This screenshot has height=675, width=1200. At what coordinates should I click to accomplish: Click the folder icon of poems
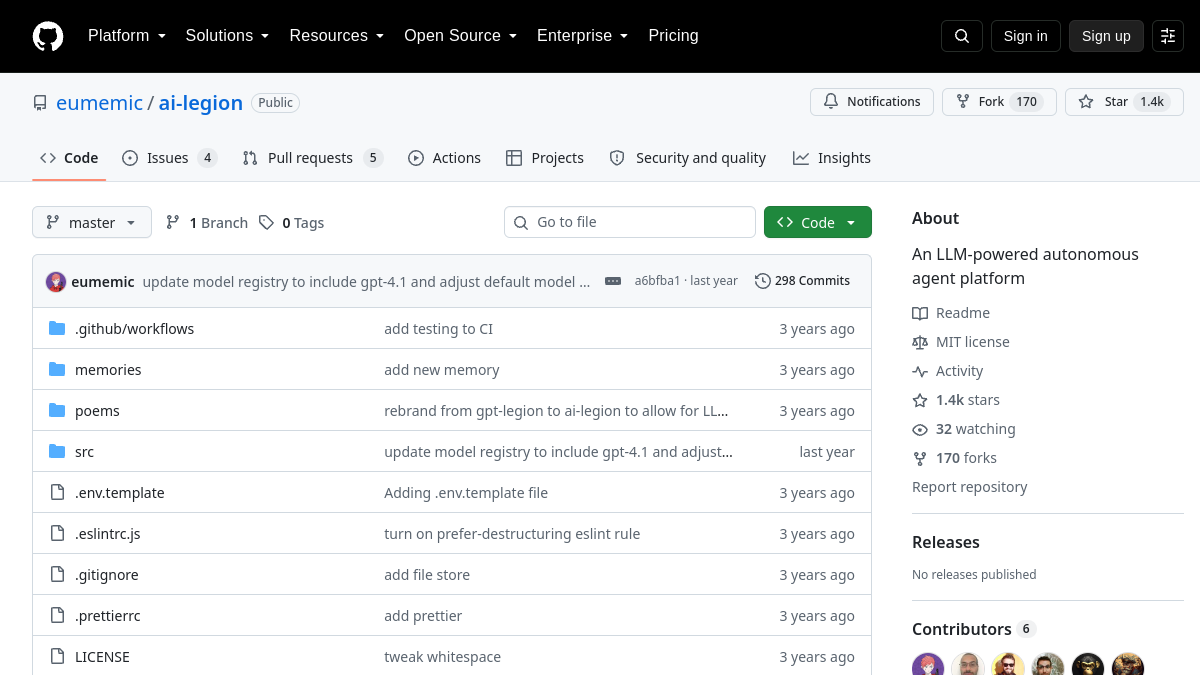57,411
